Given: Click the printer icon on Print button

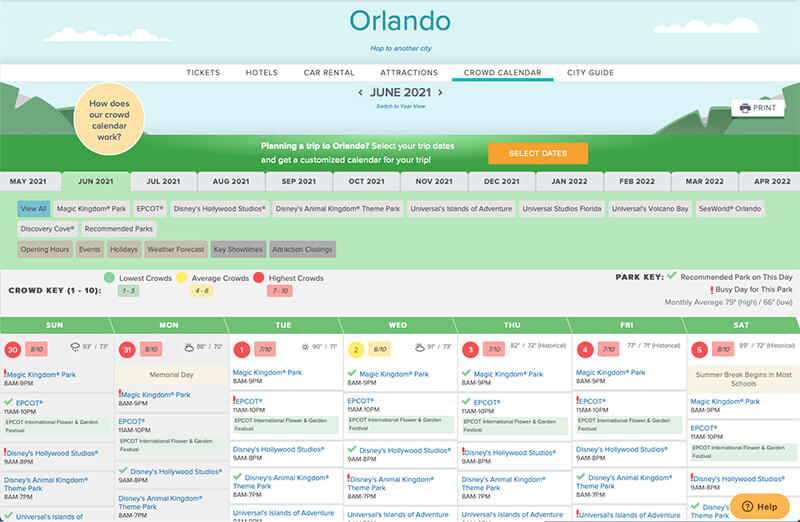Looking at the screenshot, I should [745, 108].
